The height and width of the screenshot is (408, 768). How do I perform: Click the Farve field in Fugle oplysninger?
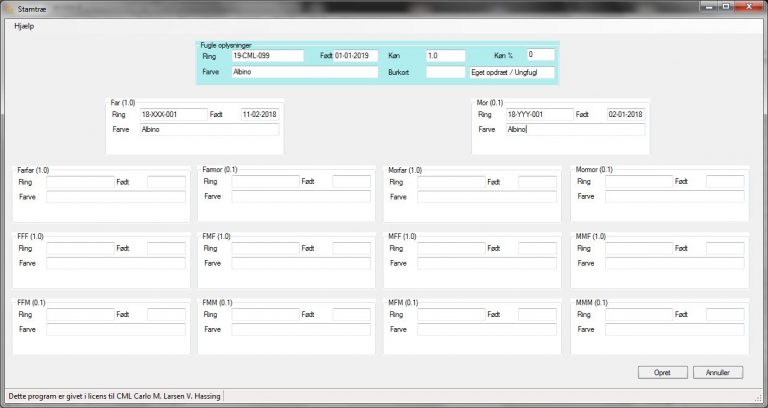click(x=305, y=72)
